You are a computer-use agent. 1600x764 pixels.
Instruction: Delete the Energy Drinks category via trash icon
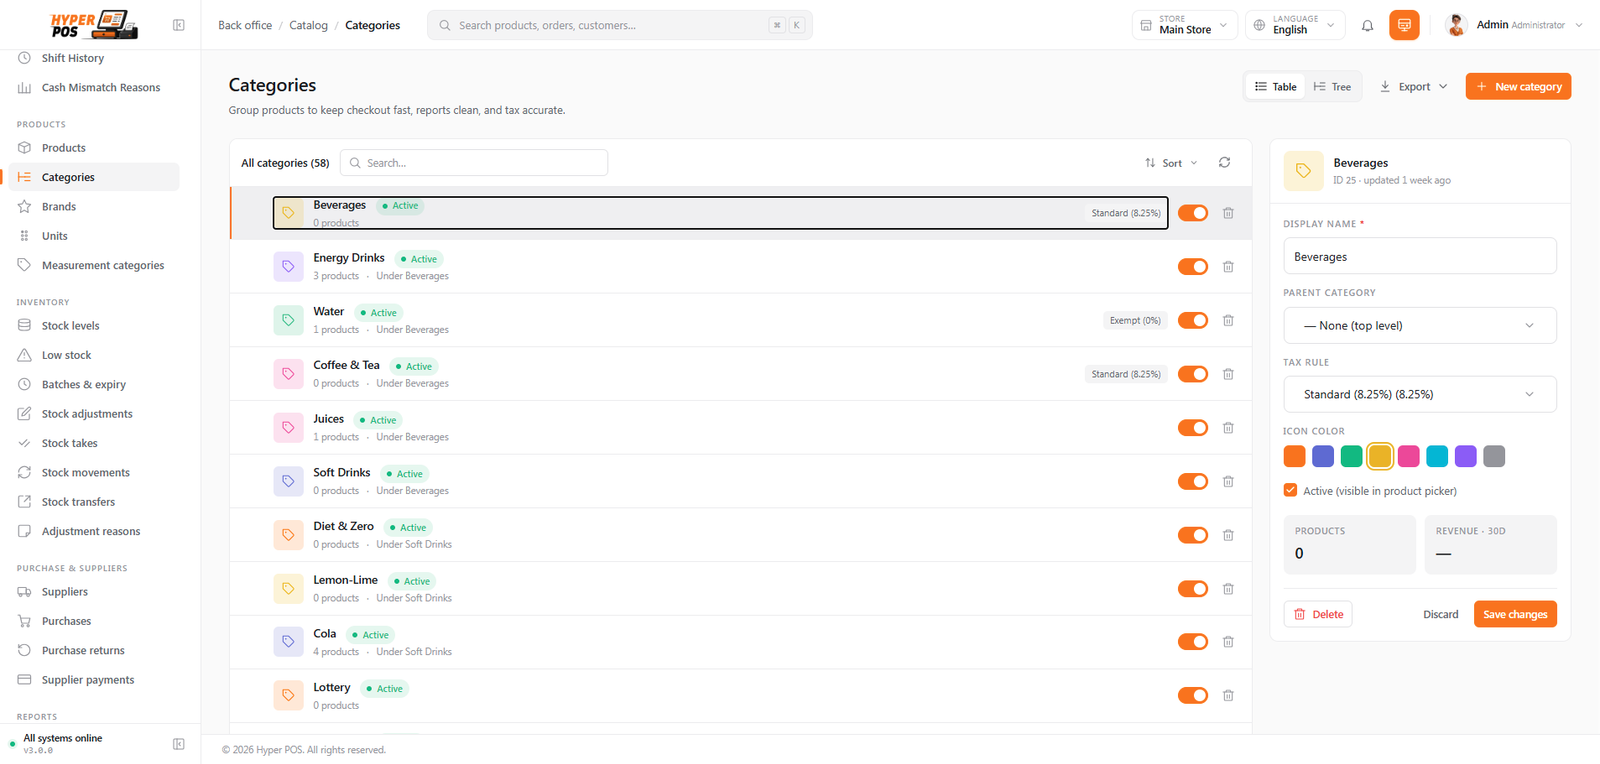coord(1228,267)
